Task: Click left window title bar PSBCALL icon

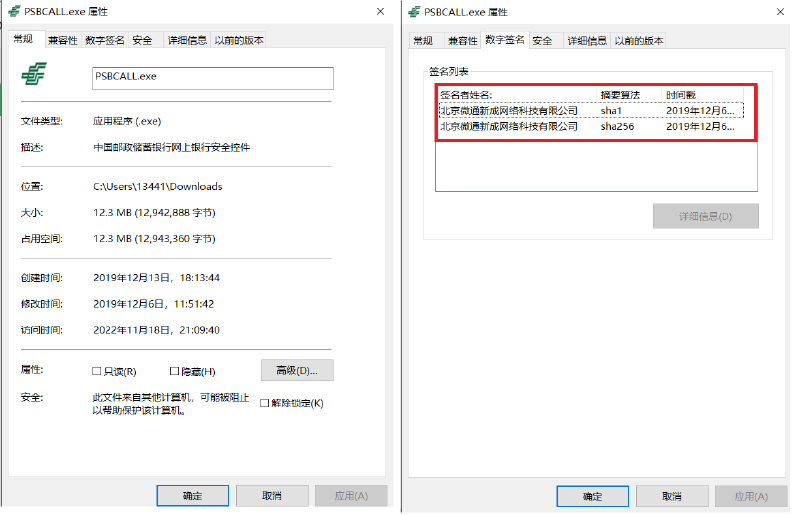Action: pyautogui.click(x=14, y=11)
